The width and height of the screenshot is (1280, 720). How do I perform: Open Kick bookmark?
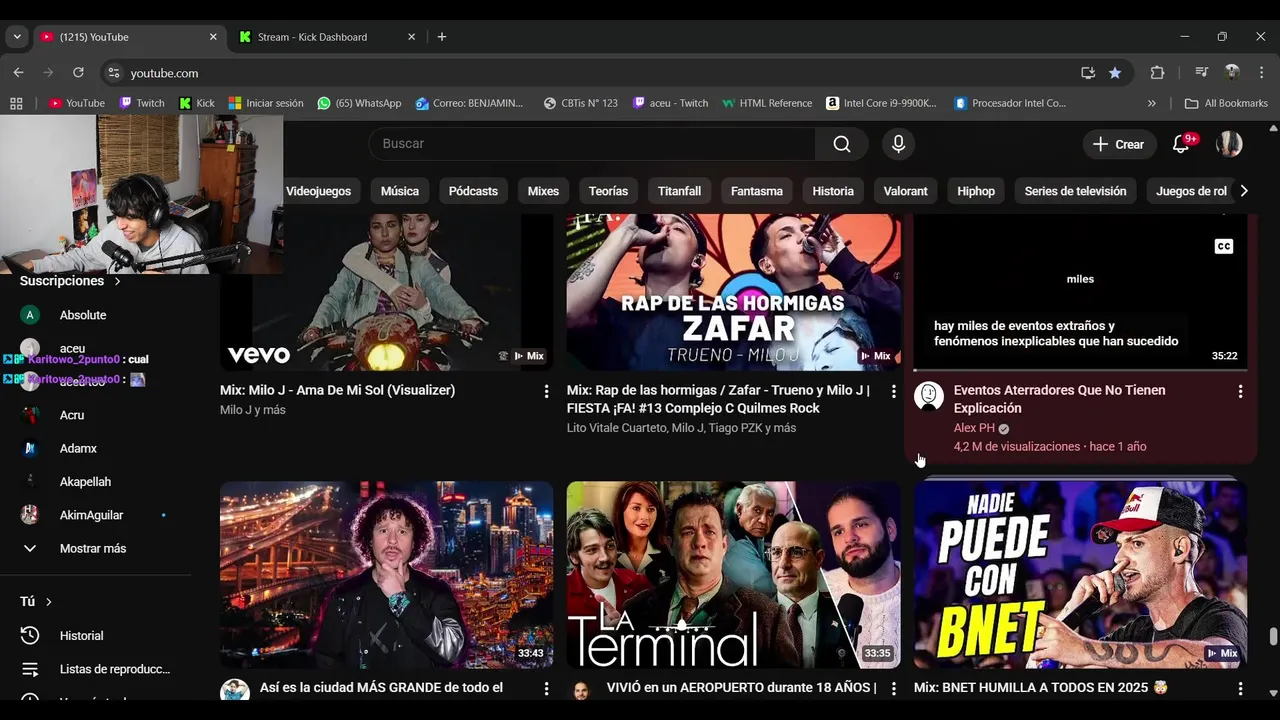(x=196, y=103)
